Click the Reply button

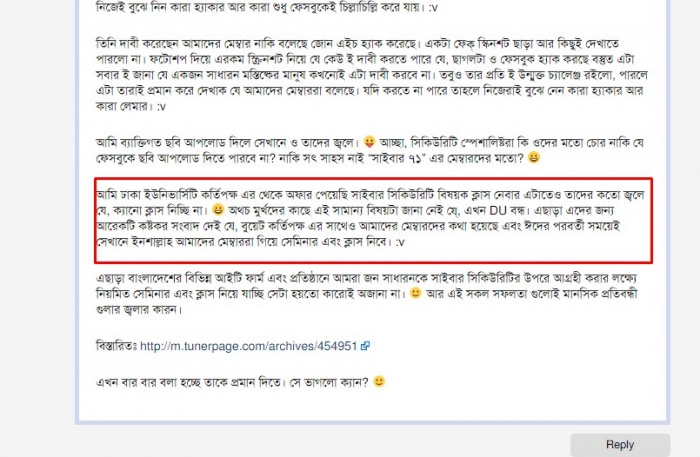point(620,445)
